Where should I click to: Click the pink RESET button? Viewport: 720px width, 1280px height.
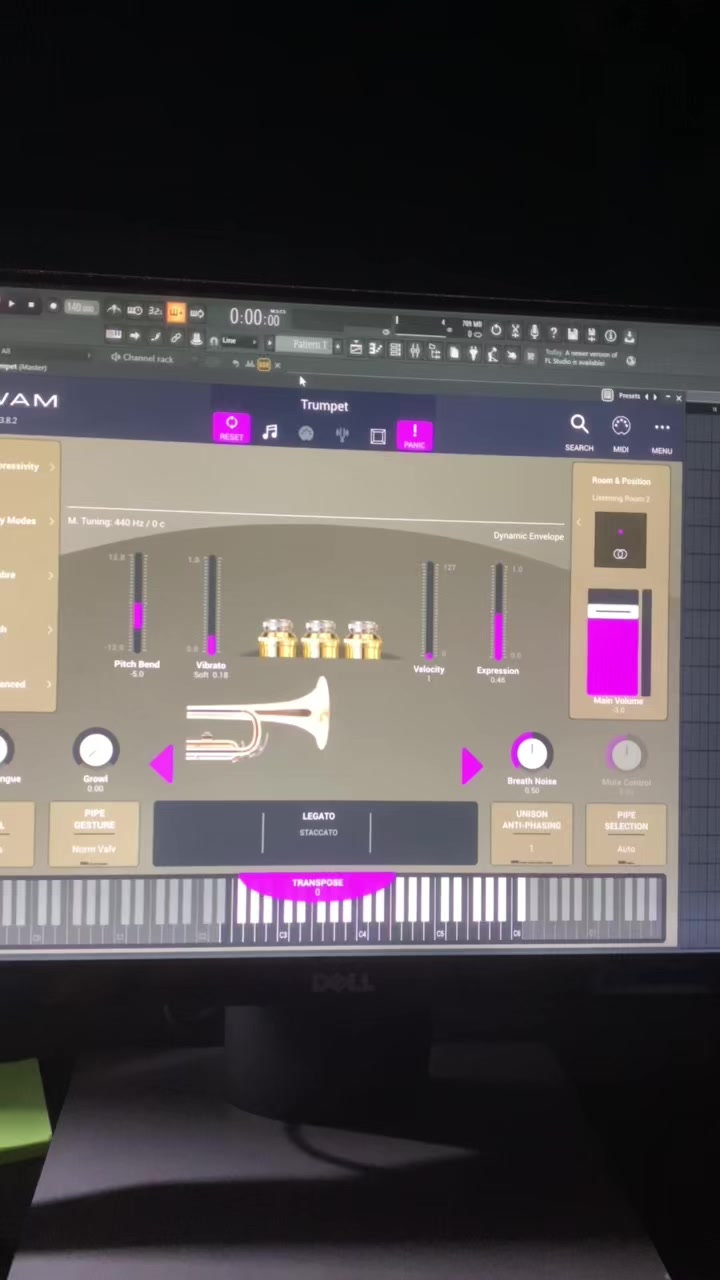coord(231,428)
